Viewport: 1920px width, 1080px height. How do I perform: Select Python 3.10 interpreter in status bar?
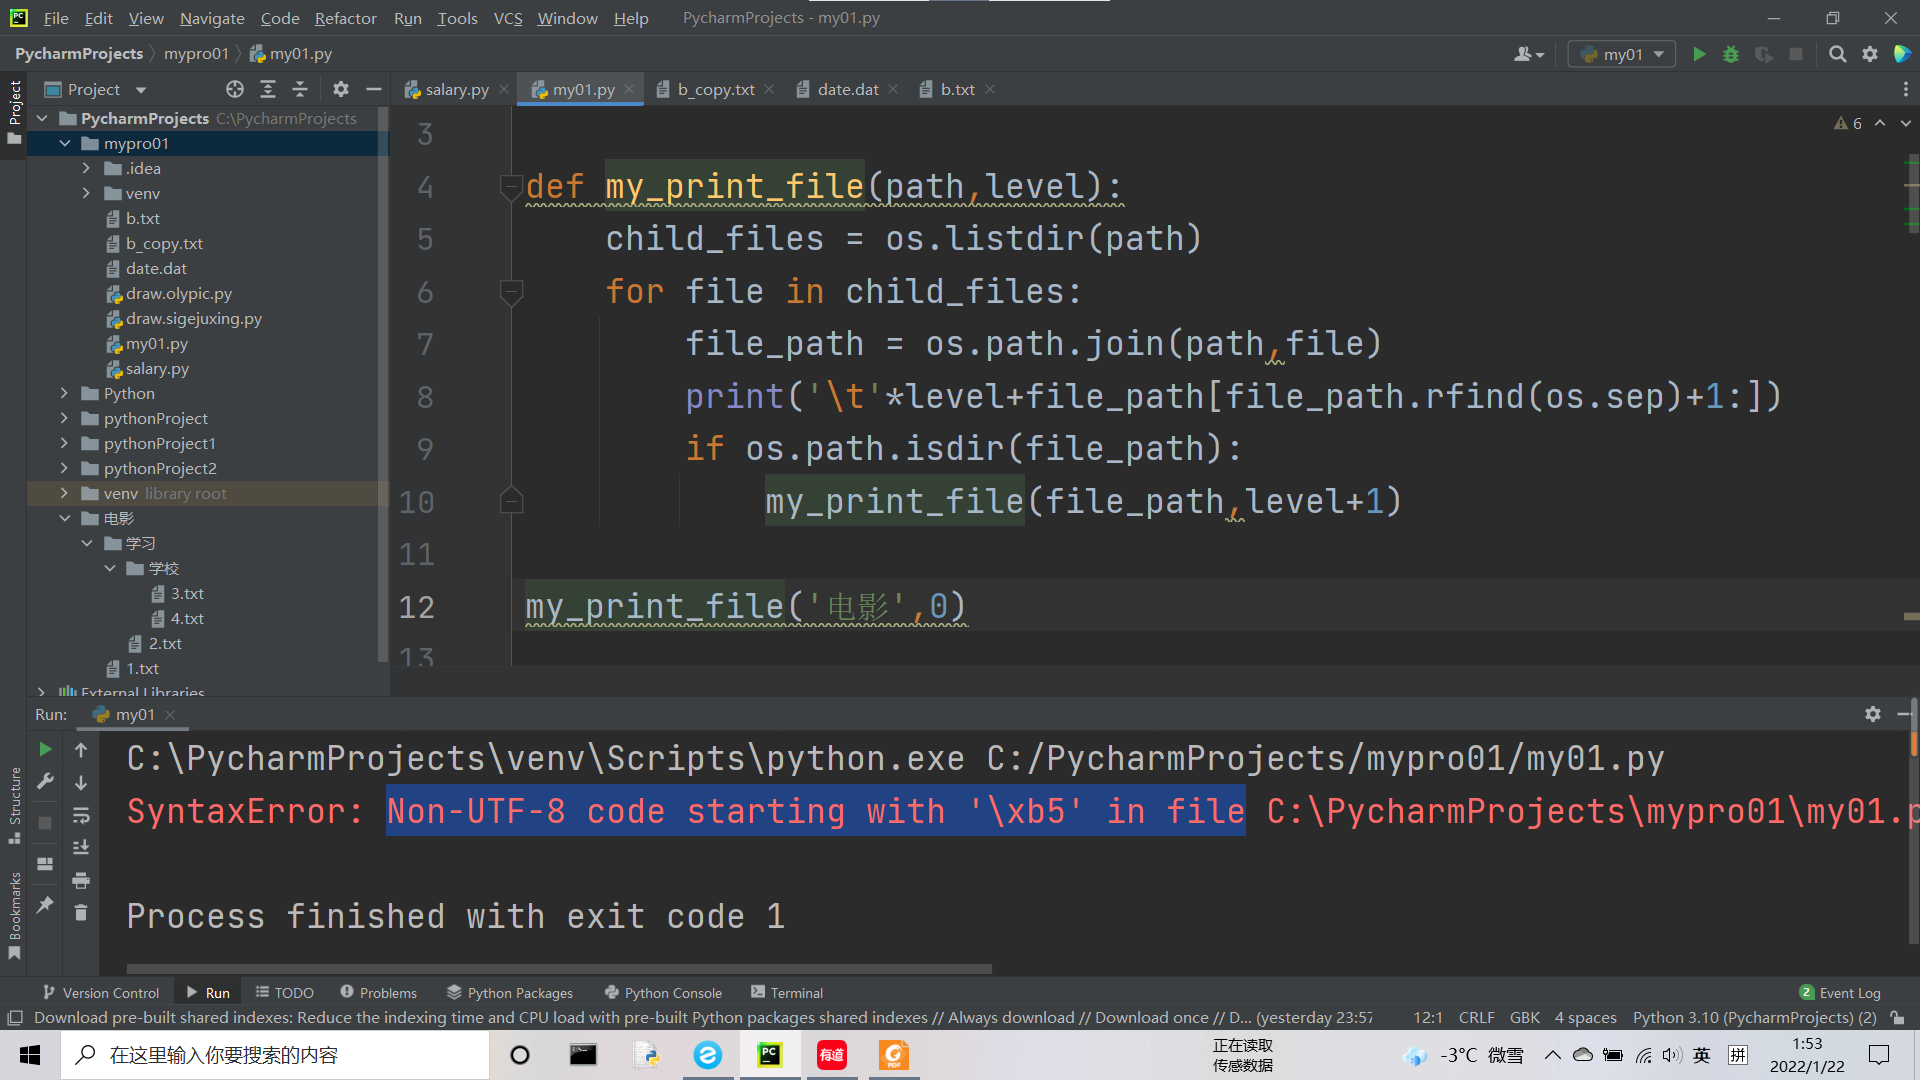pos(1755,1017)
